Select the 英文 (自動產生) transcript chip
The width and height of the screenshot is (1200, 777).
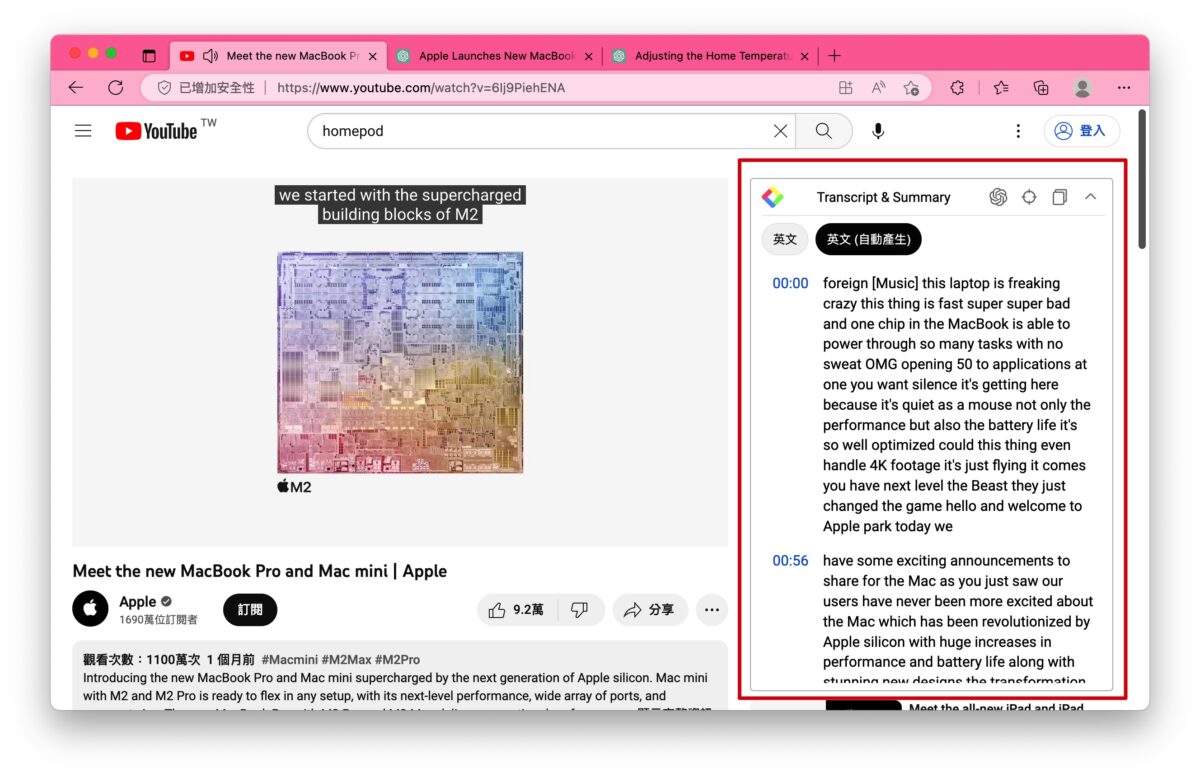868,239
